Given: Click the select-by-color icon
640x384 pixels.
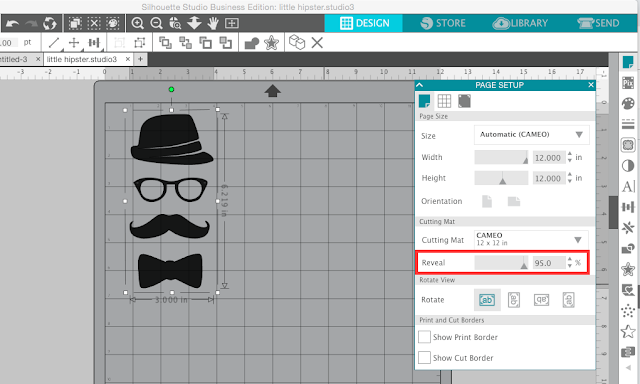Looking at the screenshot, I should [113, 23].
